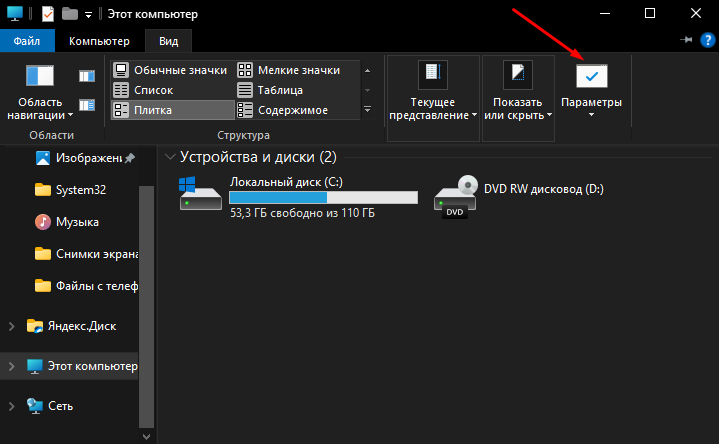The image size is (719, 444).
Task: Toggle the Details pane icon
Action: tap(87, 105)
